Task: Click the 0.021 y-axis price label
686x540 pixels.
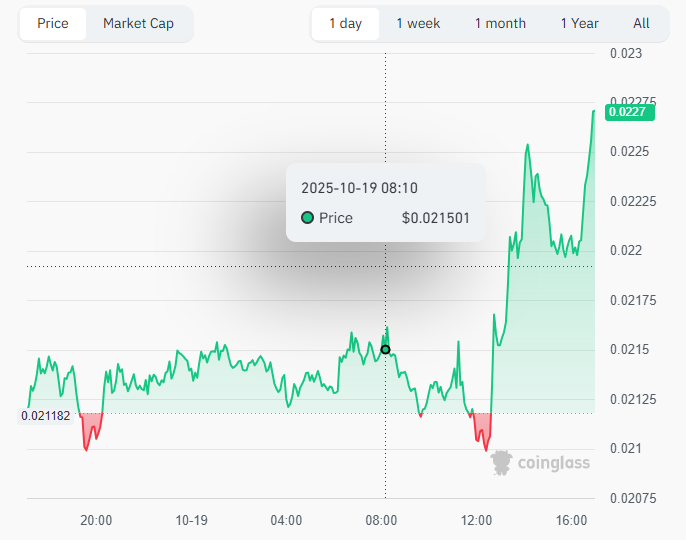Action: click(626, 449)
